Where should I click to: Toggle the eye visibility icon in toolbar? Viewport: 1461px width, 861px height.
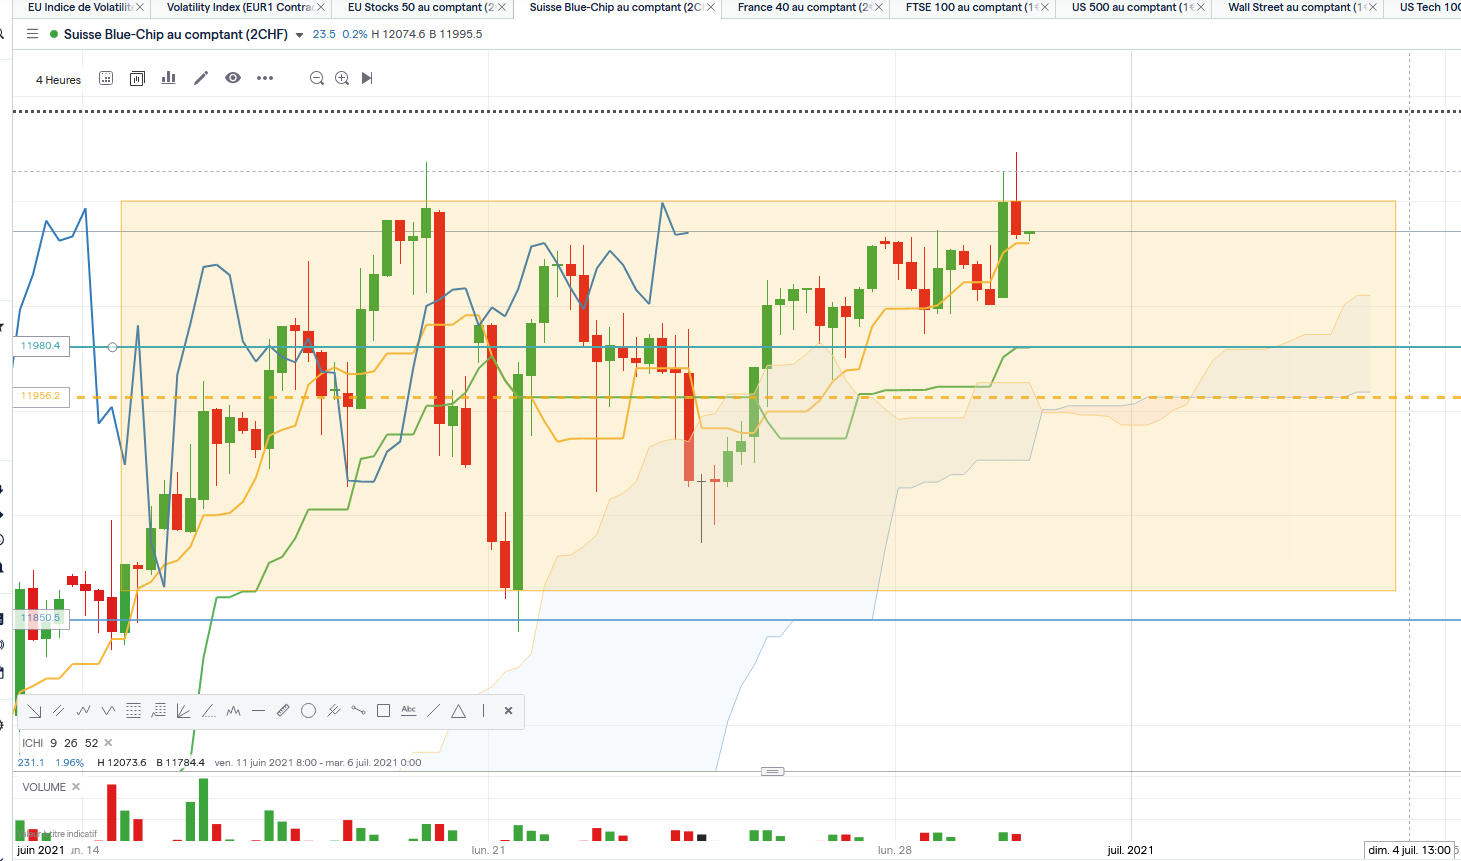tap(233, 78)
